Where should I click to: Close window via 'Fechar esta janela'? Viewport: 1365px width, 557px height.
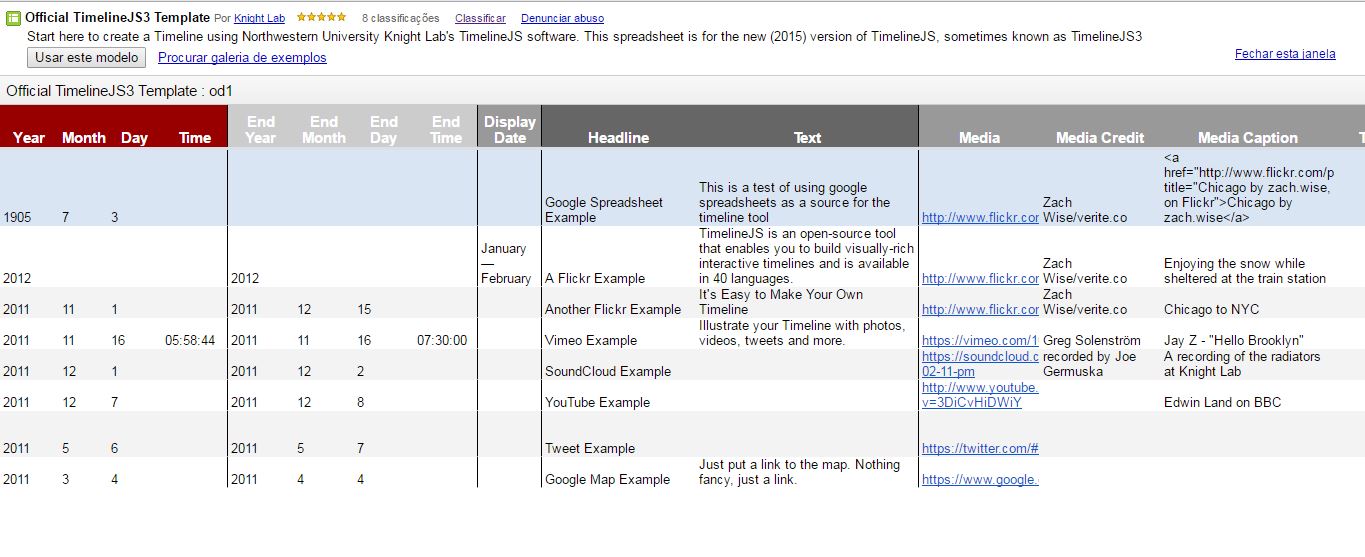tap(1284, 54)
